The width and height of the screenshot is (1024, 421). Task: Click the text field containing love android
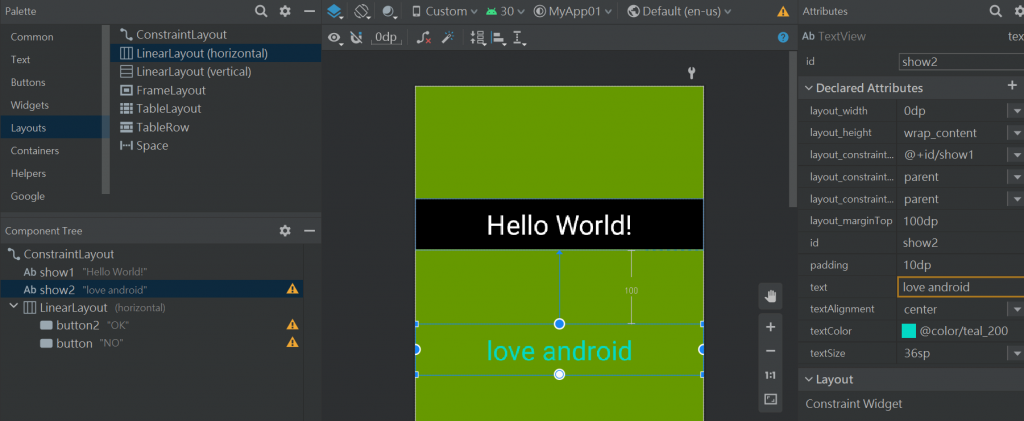coord(958,287)
